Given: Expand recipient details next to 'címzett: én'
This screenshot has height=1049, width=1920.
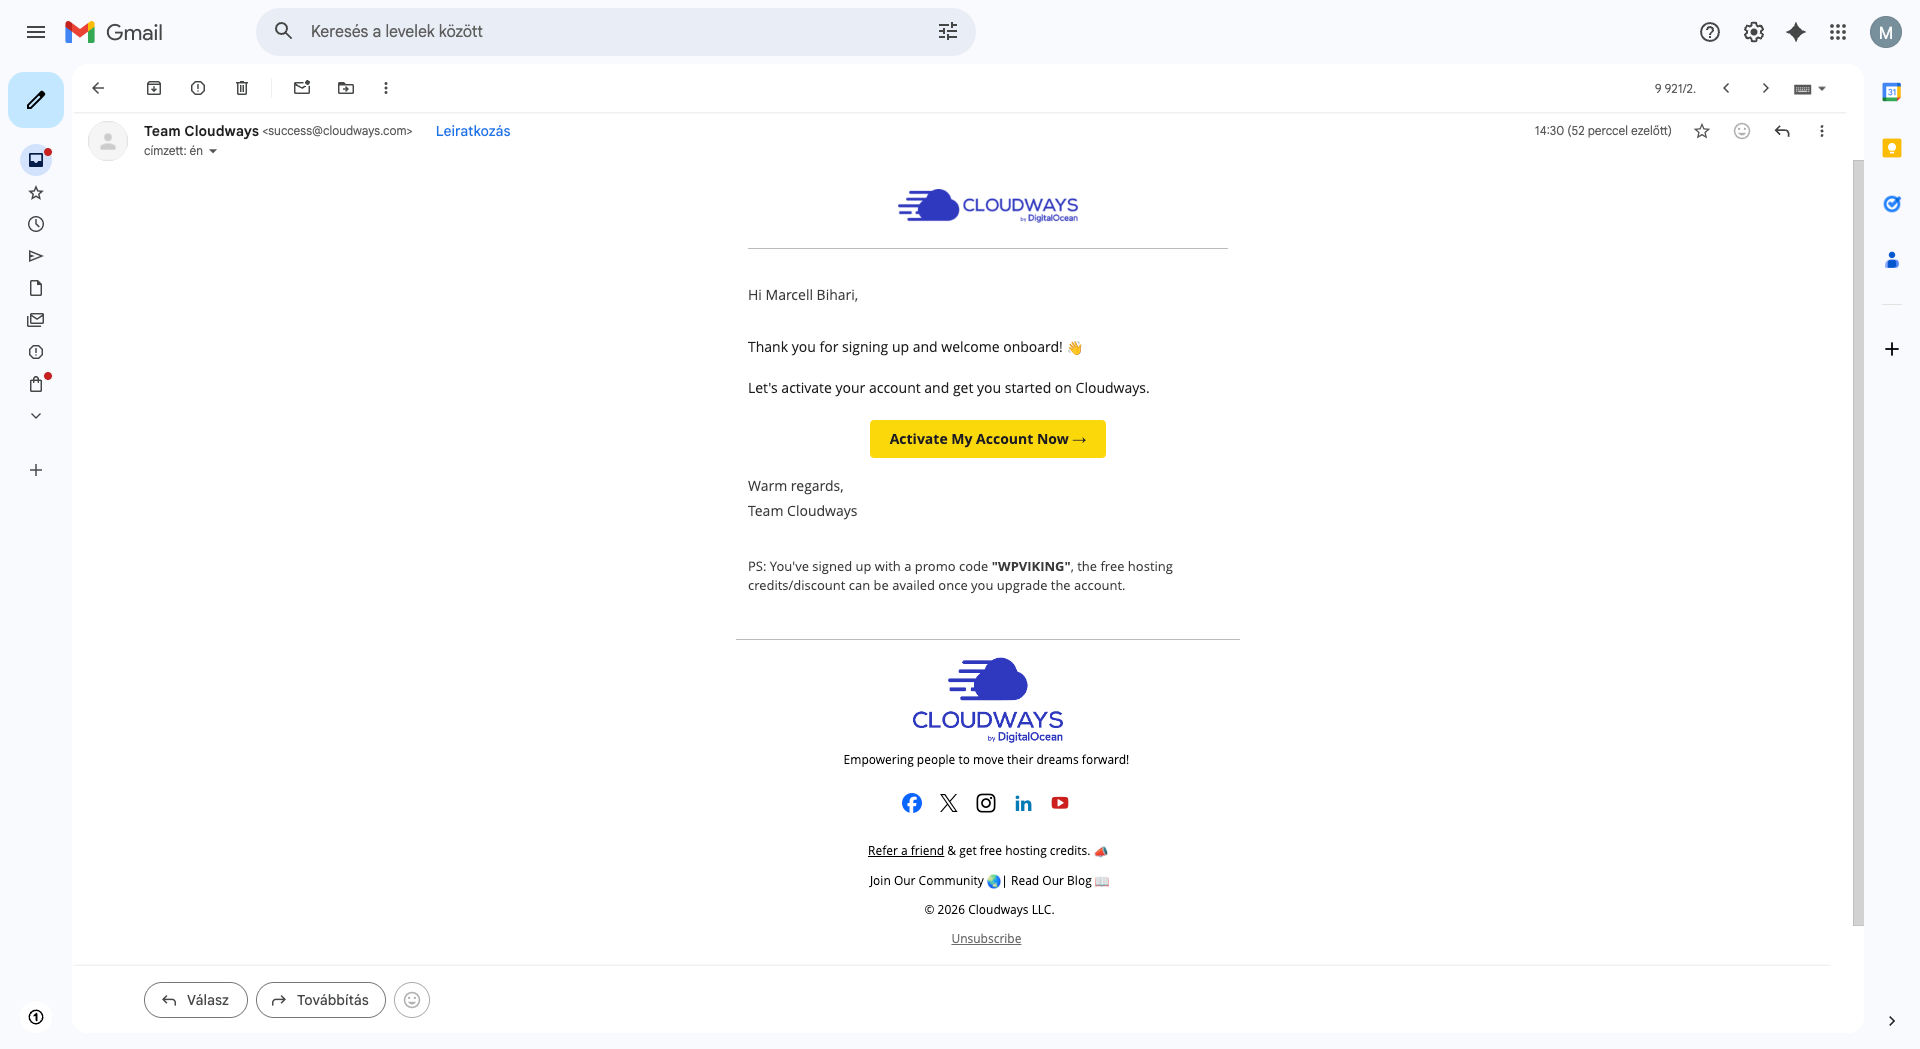Looking at the screenshot, I should (213, 152).
